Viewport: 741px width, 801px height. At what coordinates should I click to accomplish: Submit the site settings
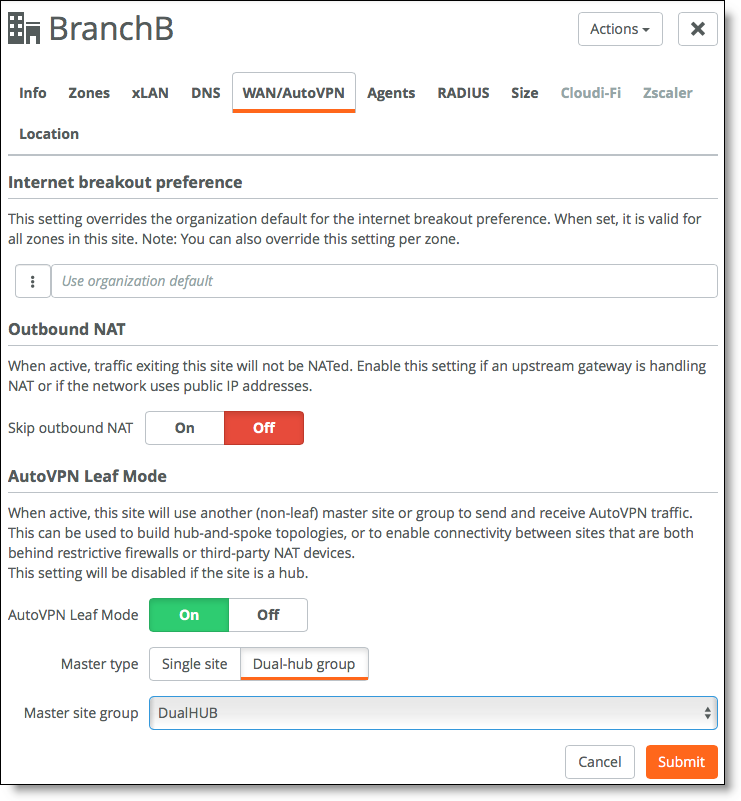[x=681, y=762]
